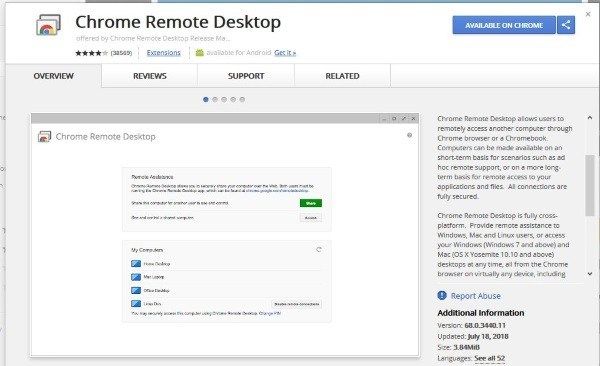Click the review count next to stars
This screenshot has width=600, height=366.
pos(121,53)
